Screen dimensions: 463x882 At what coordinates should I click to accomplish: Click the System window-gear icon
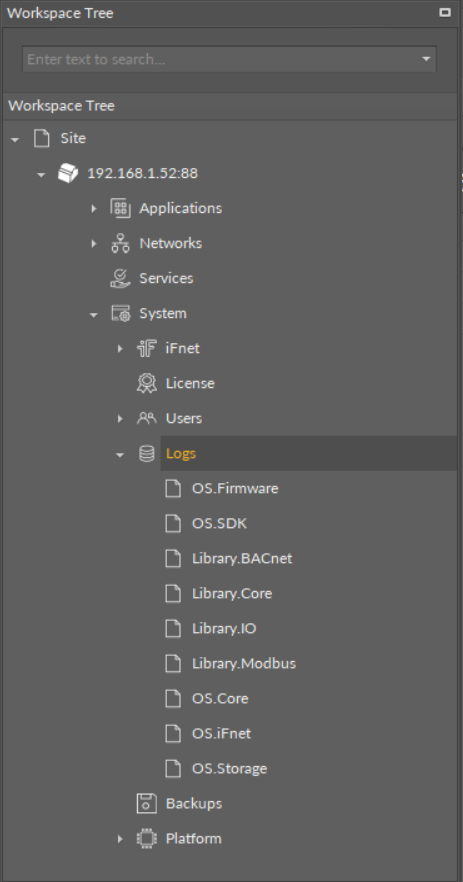click(120, 313)
